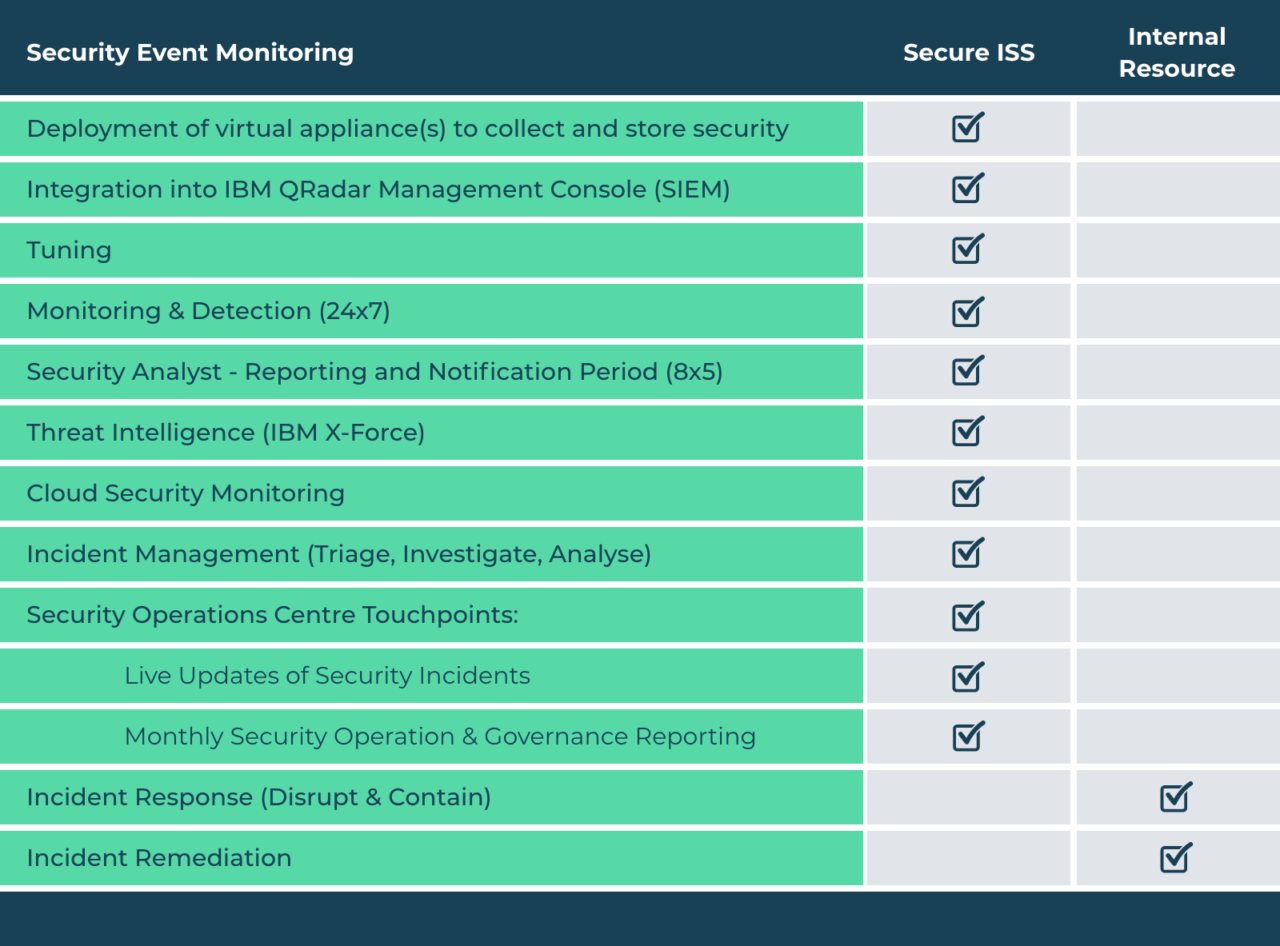Select the Secure ISS column header
The height and width of the screenshot is (946, 1280).
coord(968,53)
